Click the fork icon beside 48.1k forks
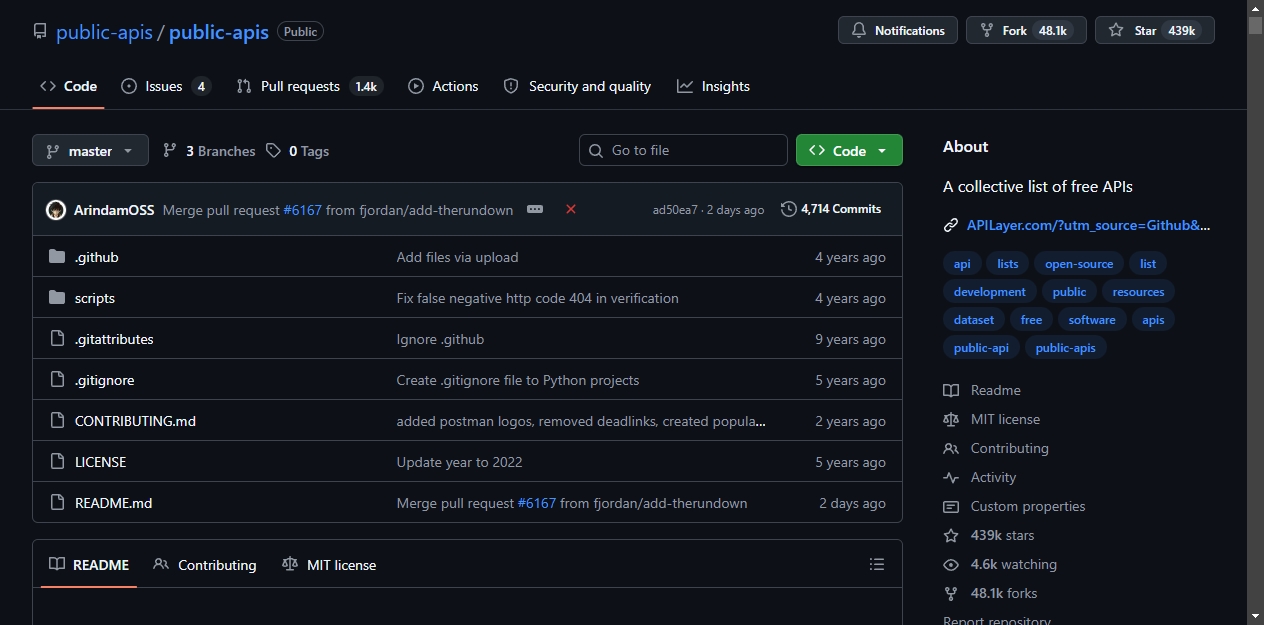Screen dimensions: 1264x625 951,593
